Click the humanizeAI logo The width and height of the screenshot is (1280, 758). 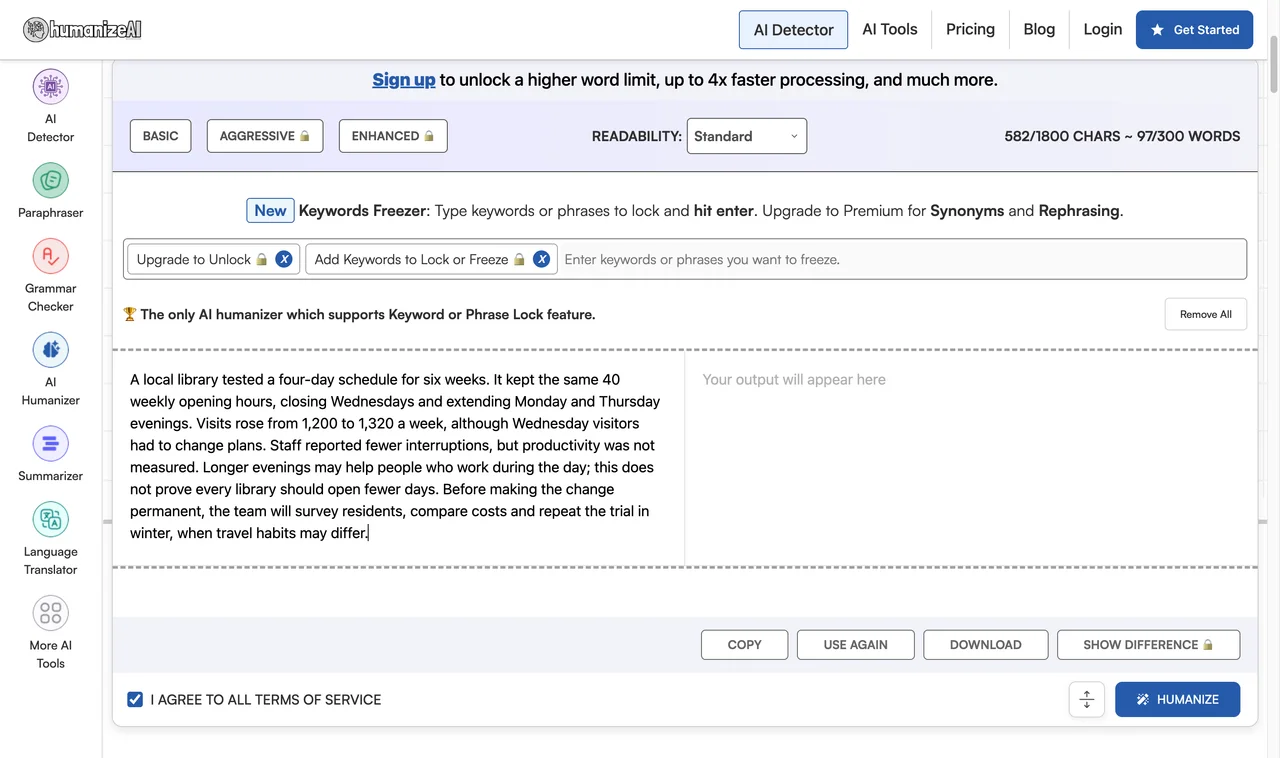83,29
